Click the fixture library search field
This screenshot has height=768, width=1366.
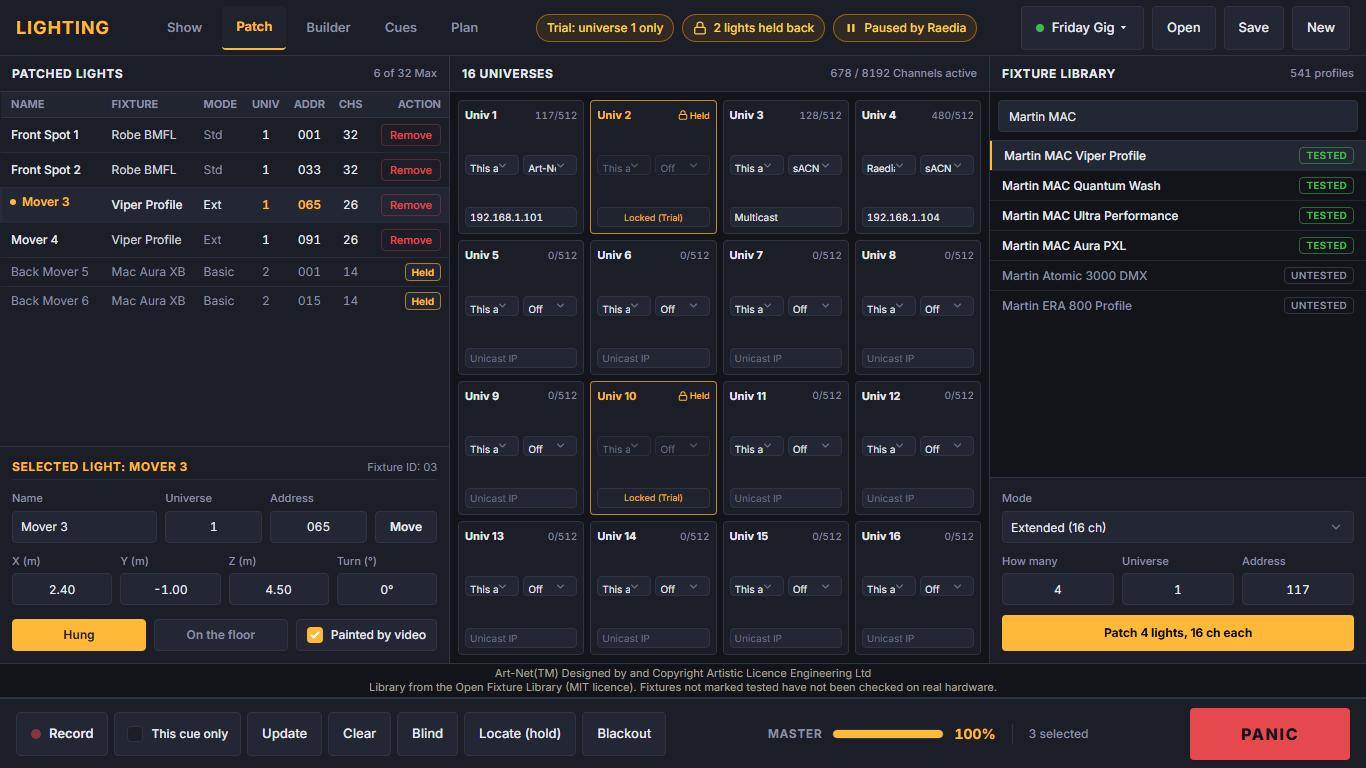[1178, 117]
